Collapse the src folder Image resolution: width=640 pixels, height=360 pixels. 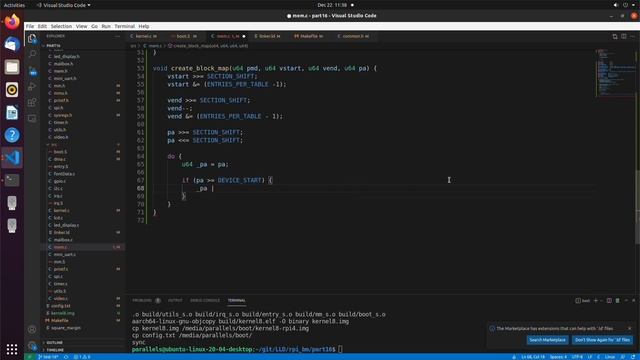pyautogui.click(x=82, y=144)
